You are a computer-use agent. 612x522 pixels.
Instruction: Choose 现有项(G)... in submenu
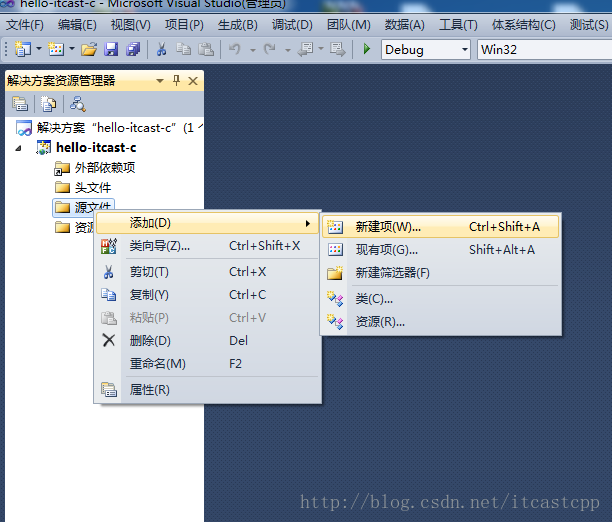click(x=441, y=250)
